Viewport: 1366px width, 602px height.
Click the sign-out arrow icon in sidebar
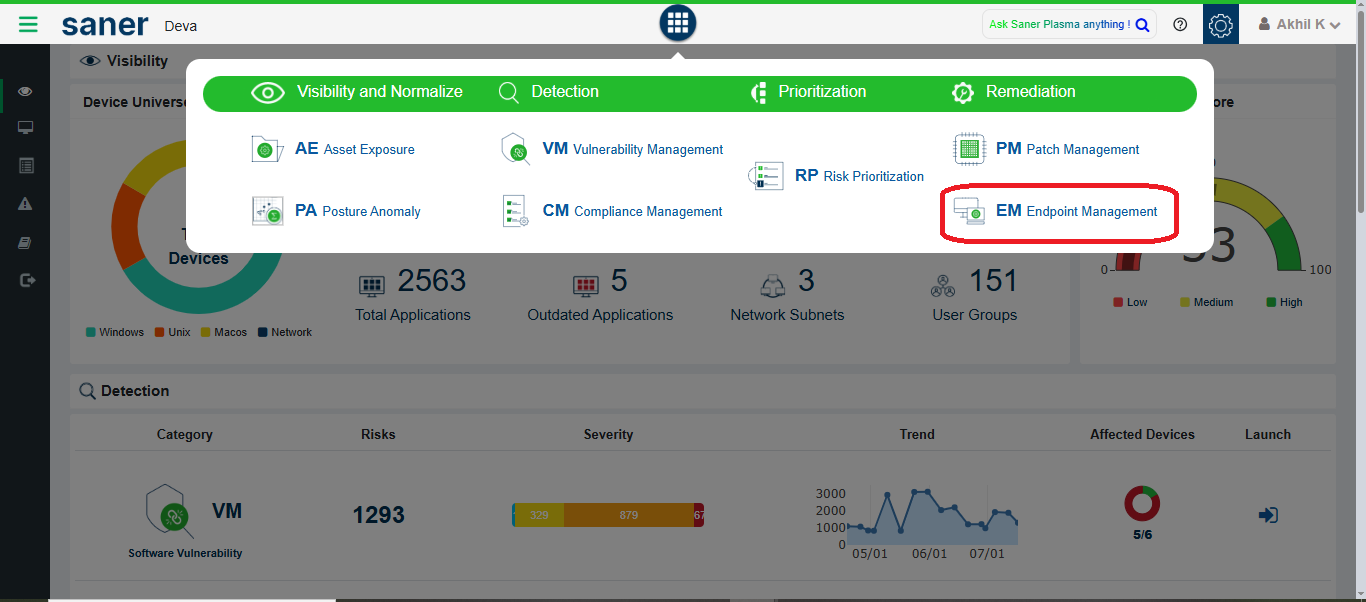[27, 281]
